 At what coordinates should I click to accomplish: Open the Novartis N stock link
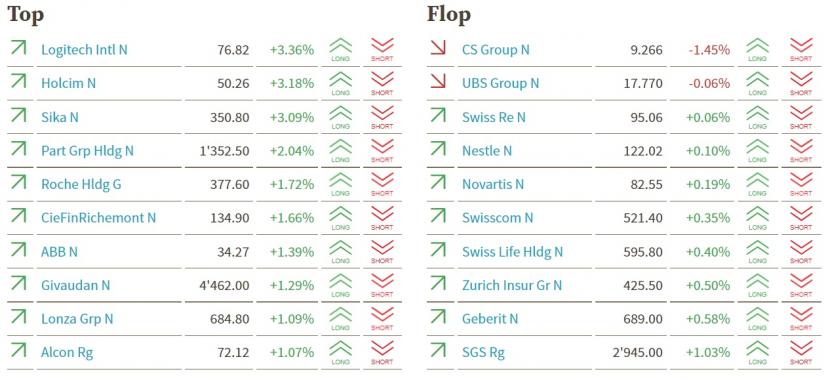click(x=492, y=184)
